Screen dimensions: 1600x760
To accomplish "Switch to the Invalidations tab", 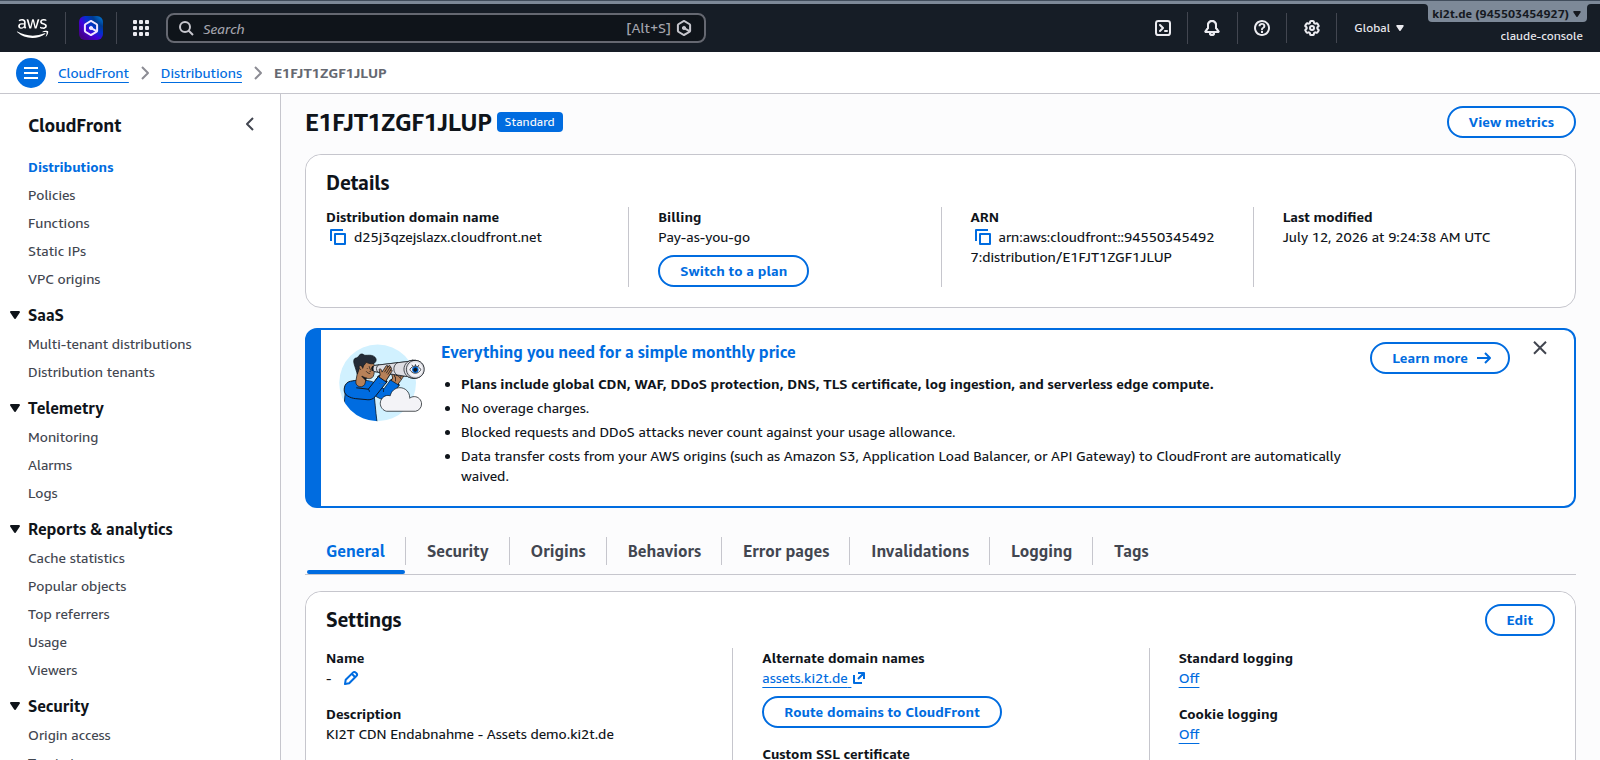I will pos(920,551).
